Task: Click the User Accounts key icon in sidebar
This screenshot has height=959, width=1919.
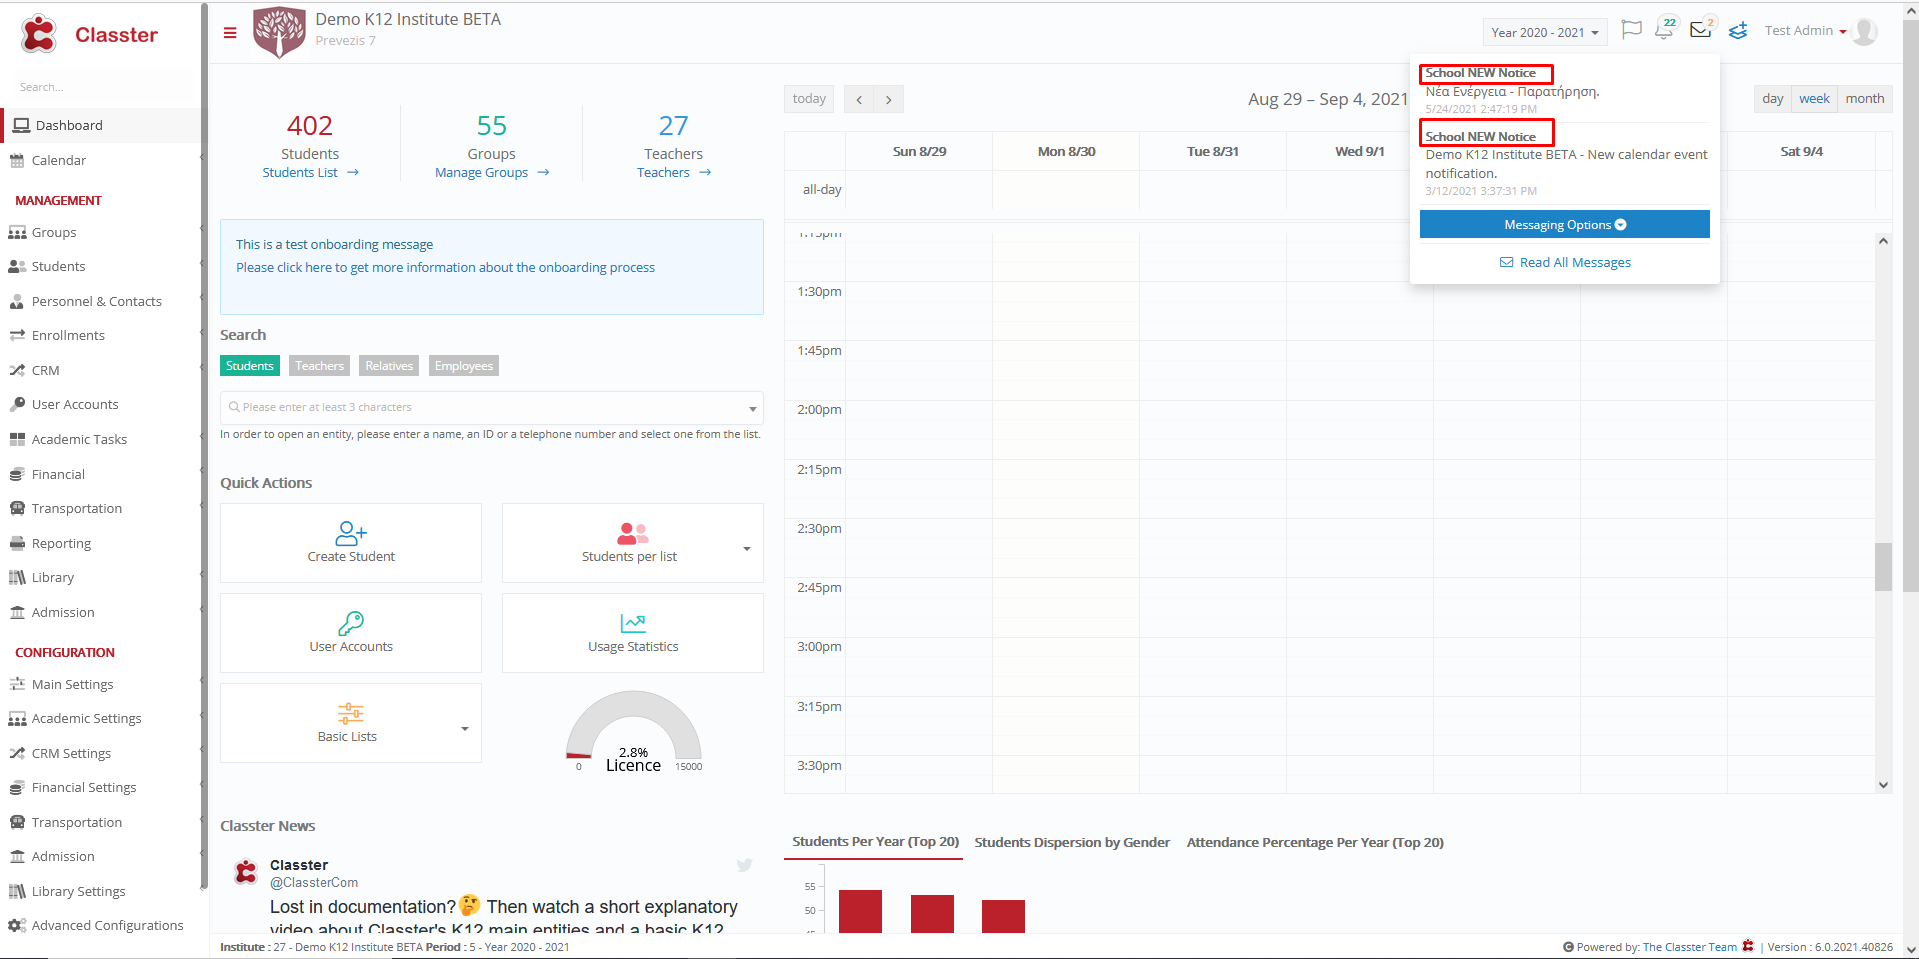Action: coord(17,404)
